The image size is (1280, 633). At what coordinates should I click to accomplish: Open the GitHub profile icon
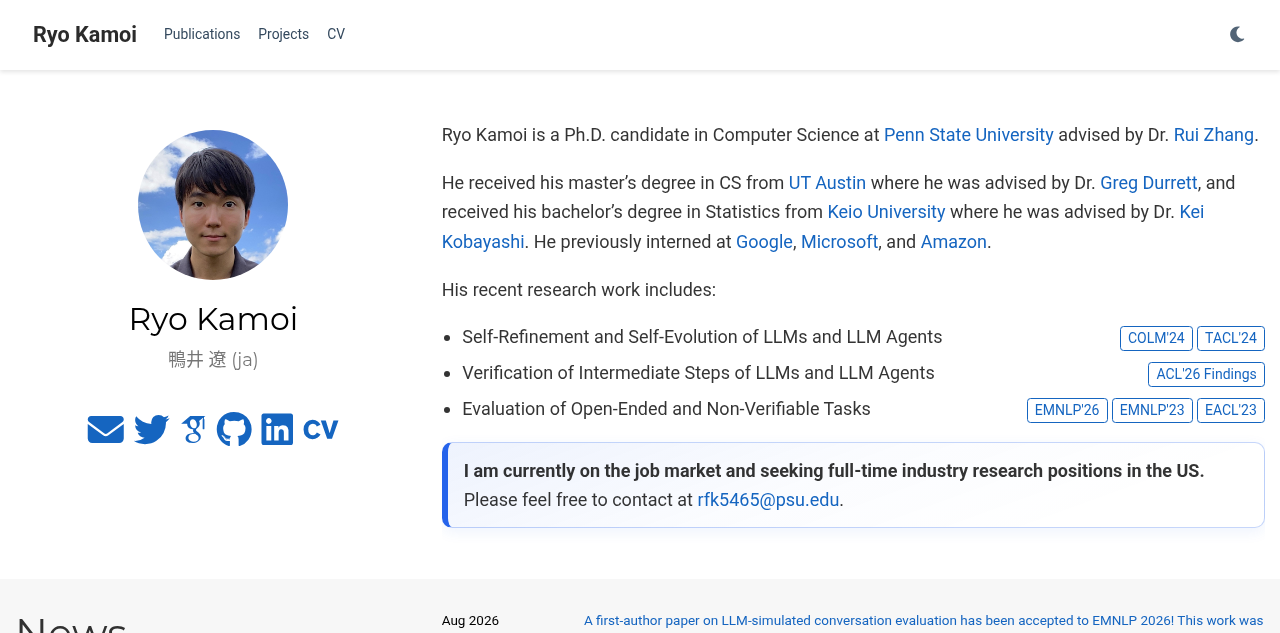234,429
